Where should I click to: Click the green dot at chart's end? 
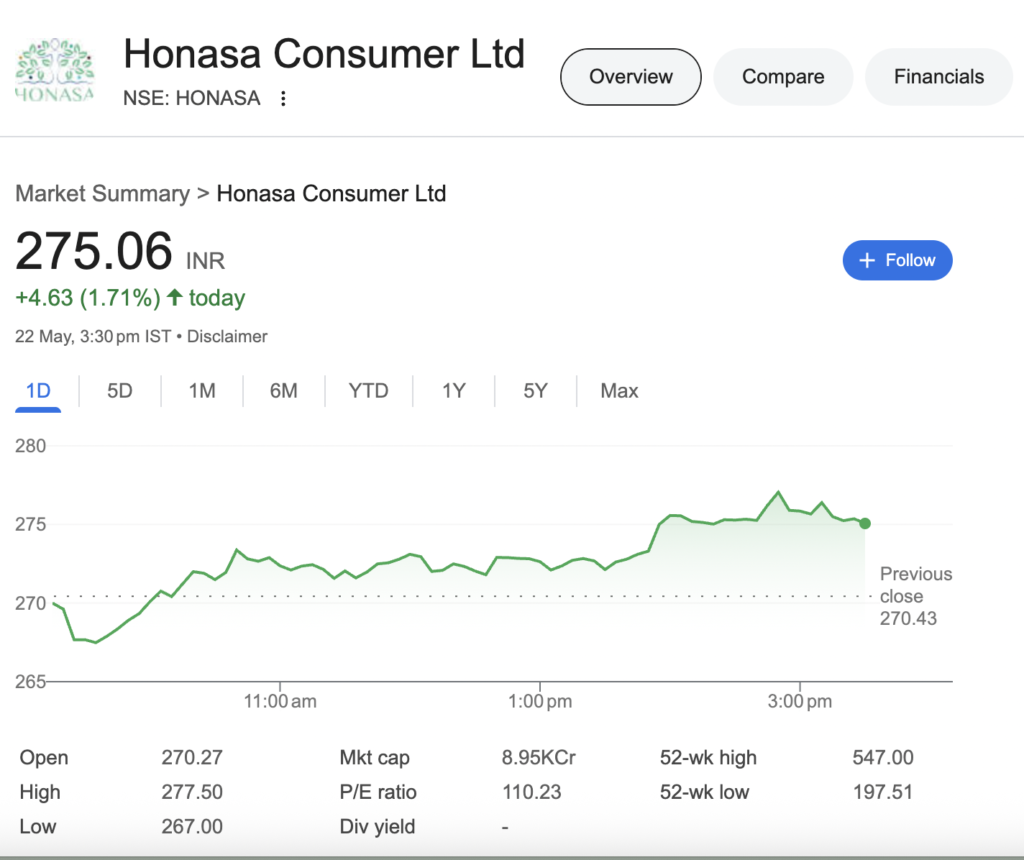(x=865, y=523)
